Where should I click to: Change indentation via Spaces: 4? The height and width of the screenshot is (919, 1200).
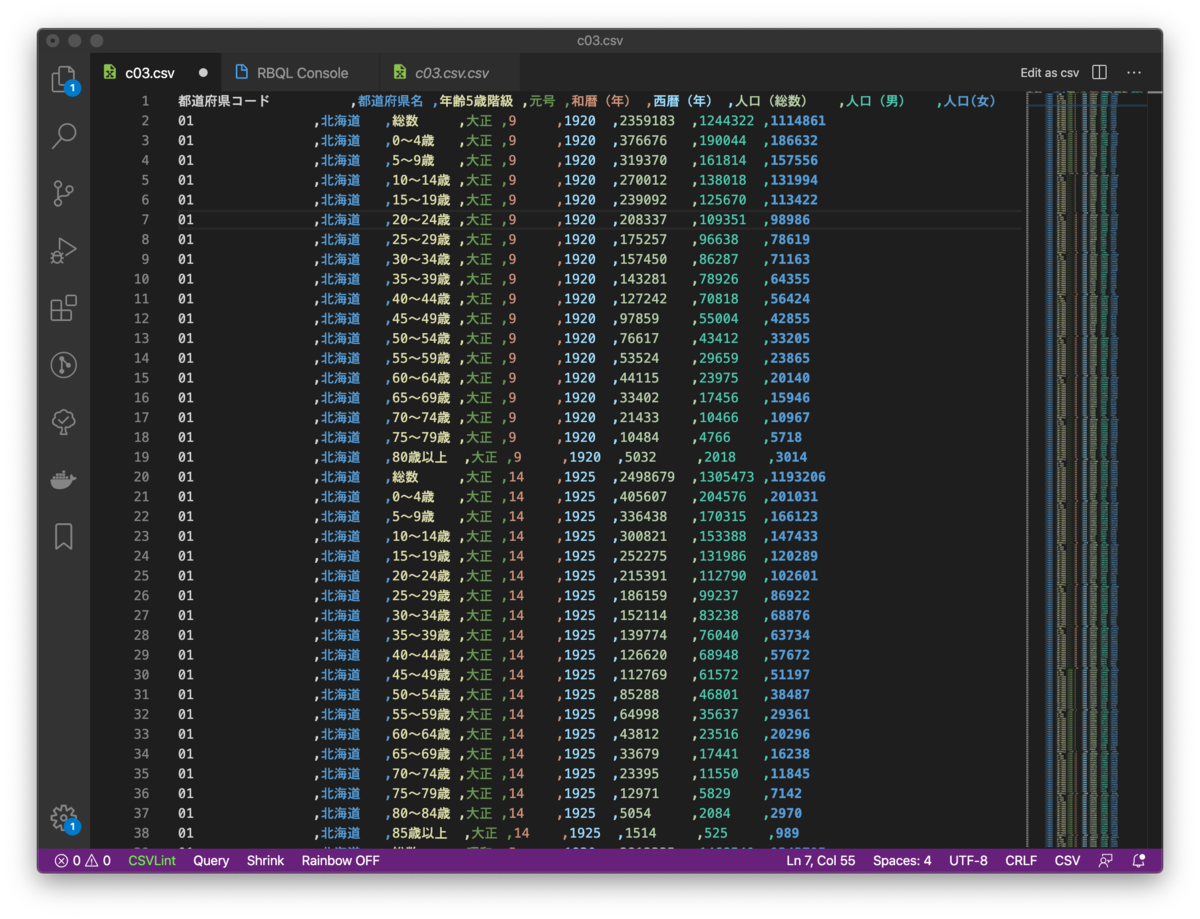[x=902, y=860]
